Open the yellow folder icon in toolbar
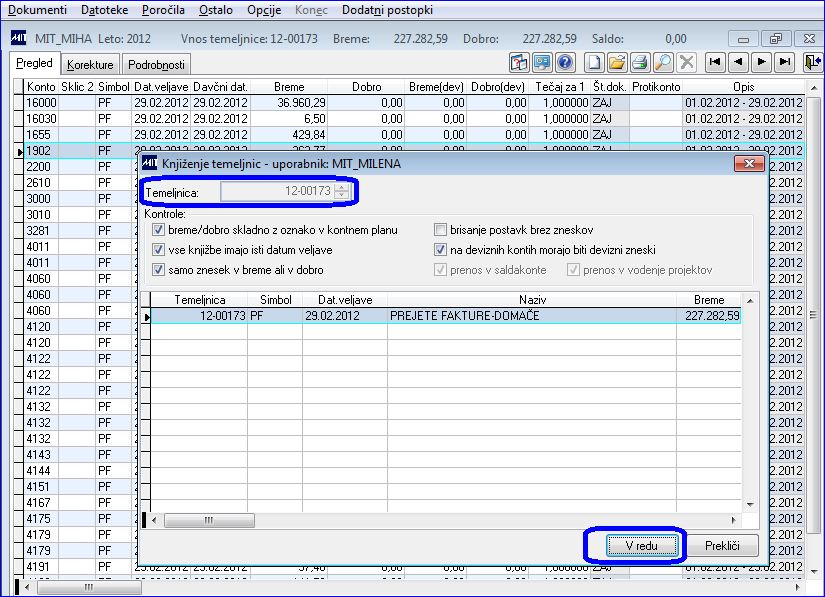 click(617, 63)
